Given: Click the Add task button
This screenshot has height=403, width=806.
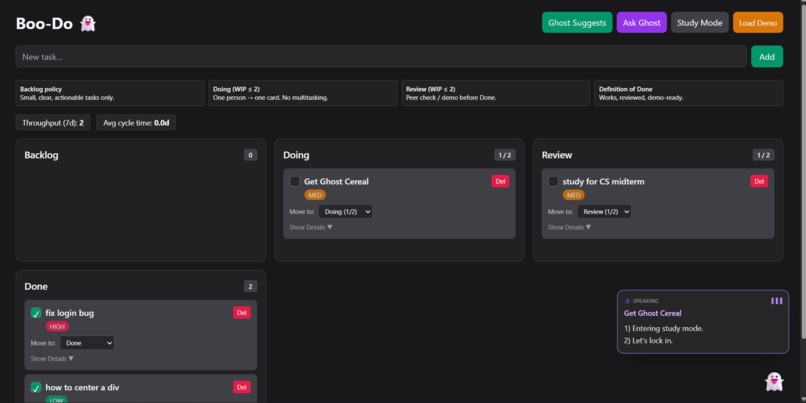Looking at the screenshot, I should click(x=767, y=57).
